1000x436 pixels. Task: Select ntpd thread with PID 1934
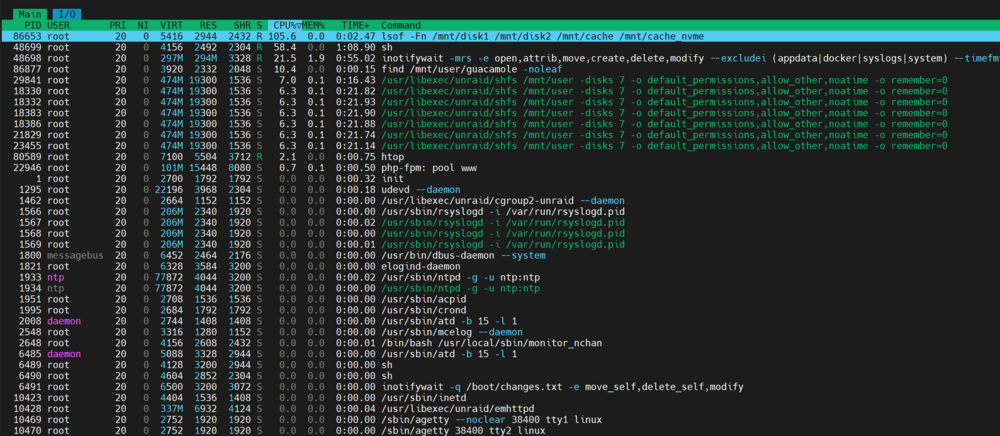(500, 288)
